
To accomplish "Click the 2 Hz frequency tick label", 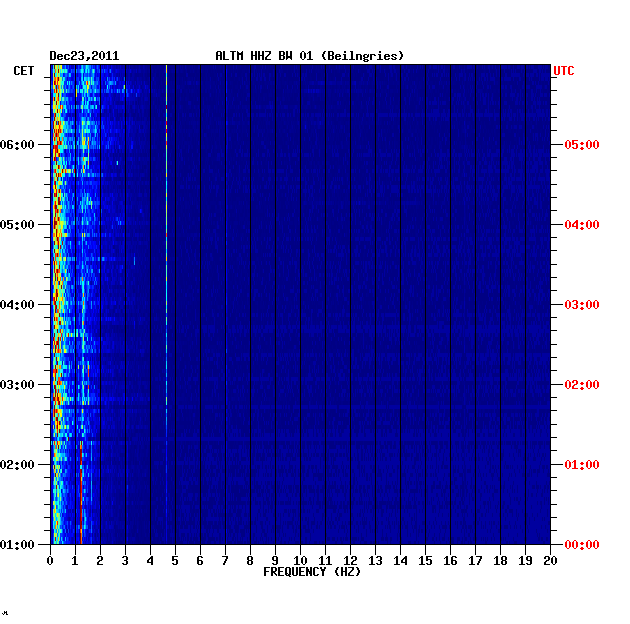I will [100, 561].
